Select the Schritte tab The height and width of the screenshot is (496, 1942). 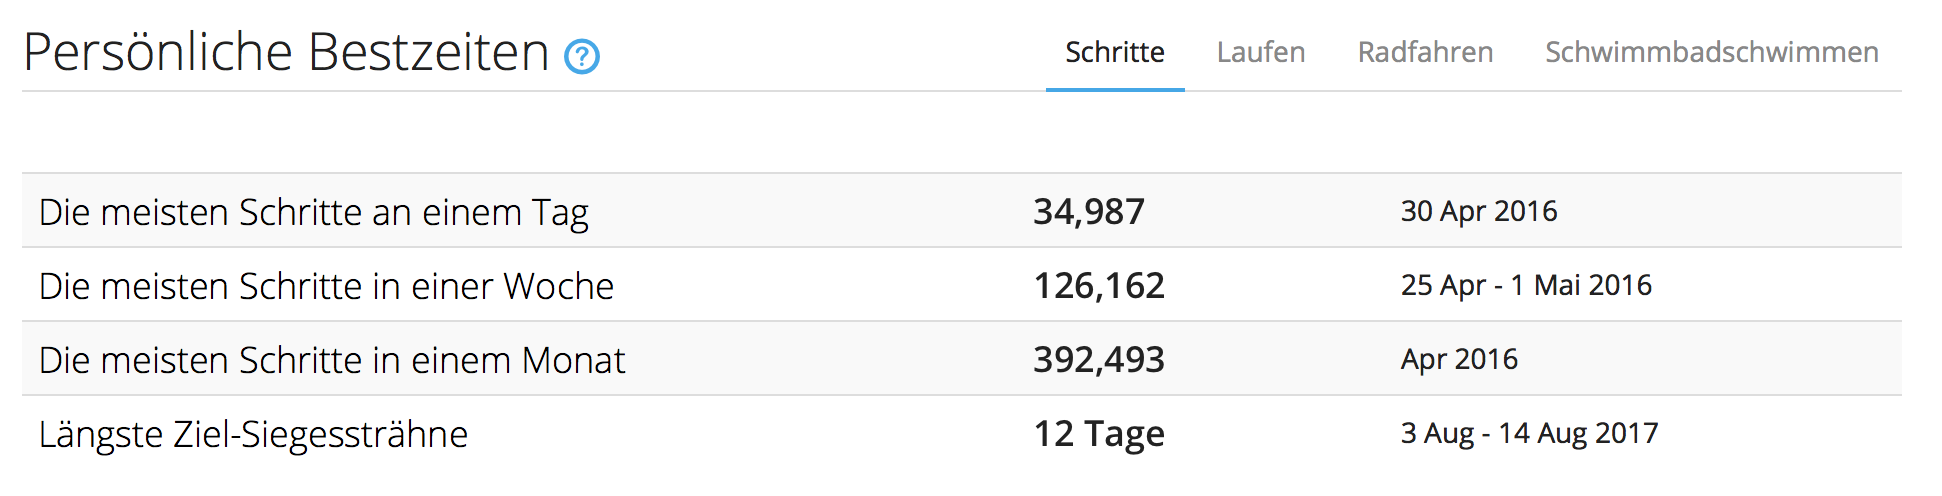click(x=1115, y=52)
